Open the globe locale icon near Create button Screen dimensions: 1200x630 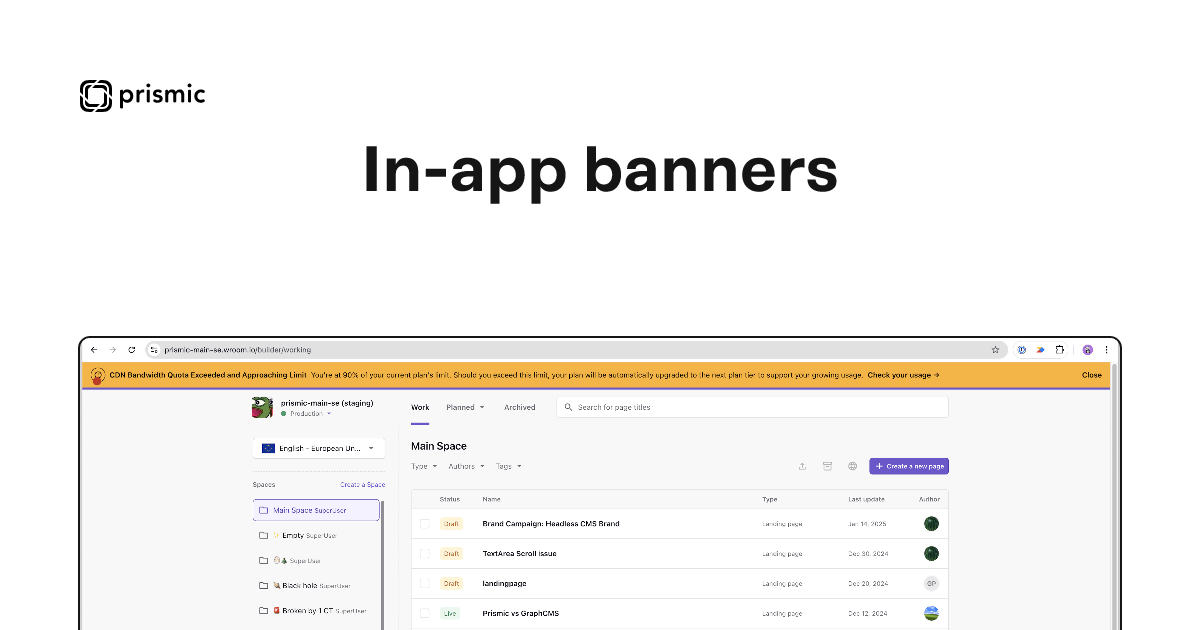coord(853,466)
